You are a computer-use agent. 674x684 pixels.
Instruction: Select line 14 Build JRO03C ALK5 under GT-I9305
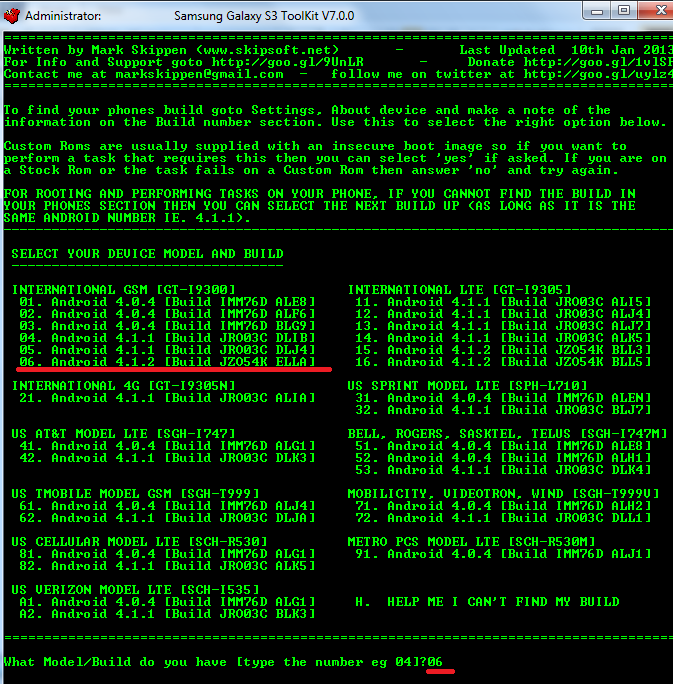(x=503, y=338)
